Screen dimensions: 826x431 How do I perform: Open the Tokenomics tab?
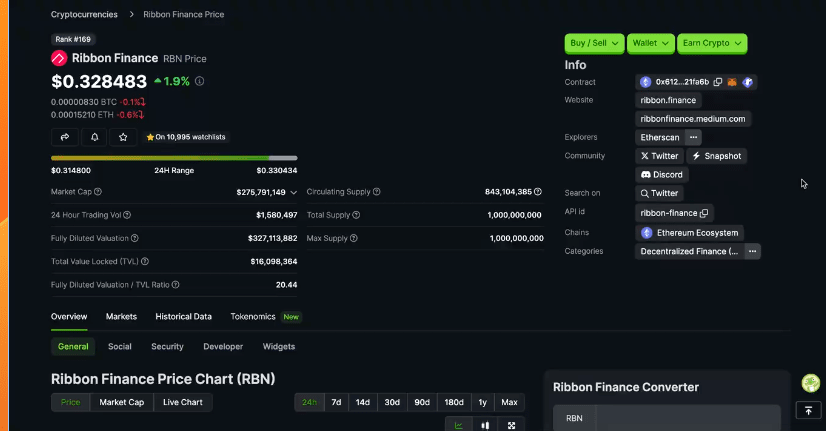pos(253,317)
